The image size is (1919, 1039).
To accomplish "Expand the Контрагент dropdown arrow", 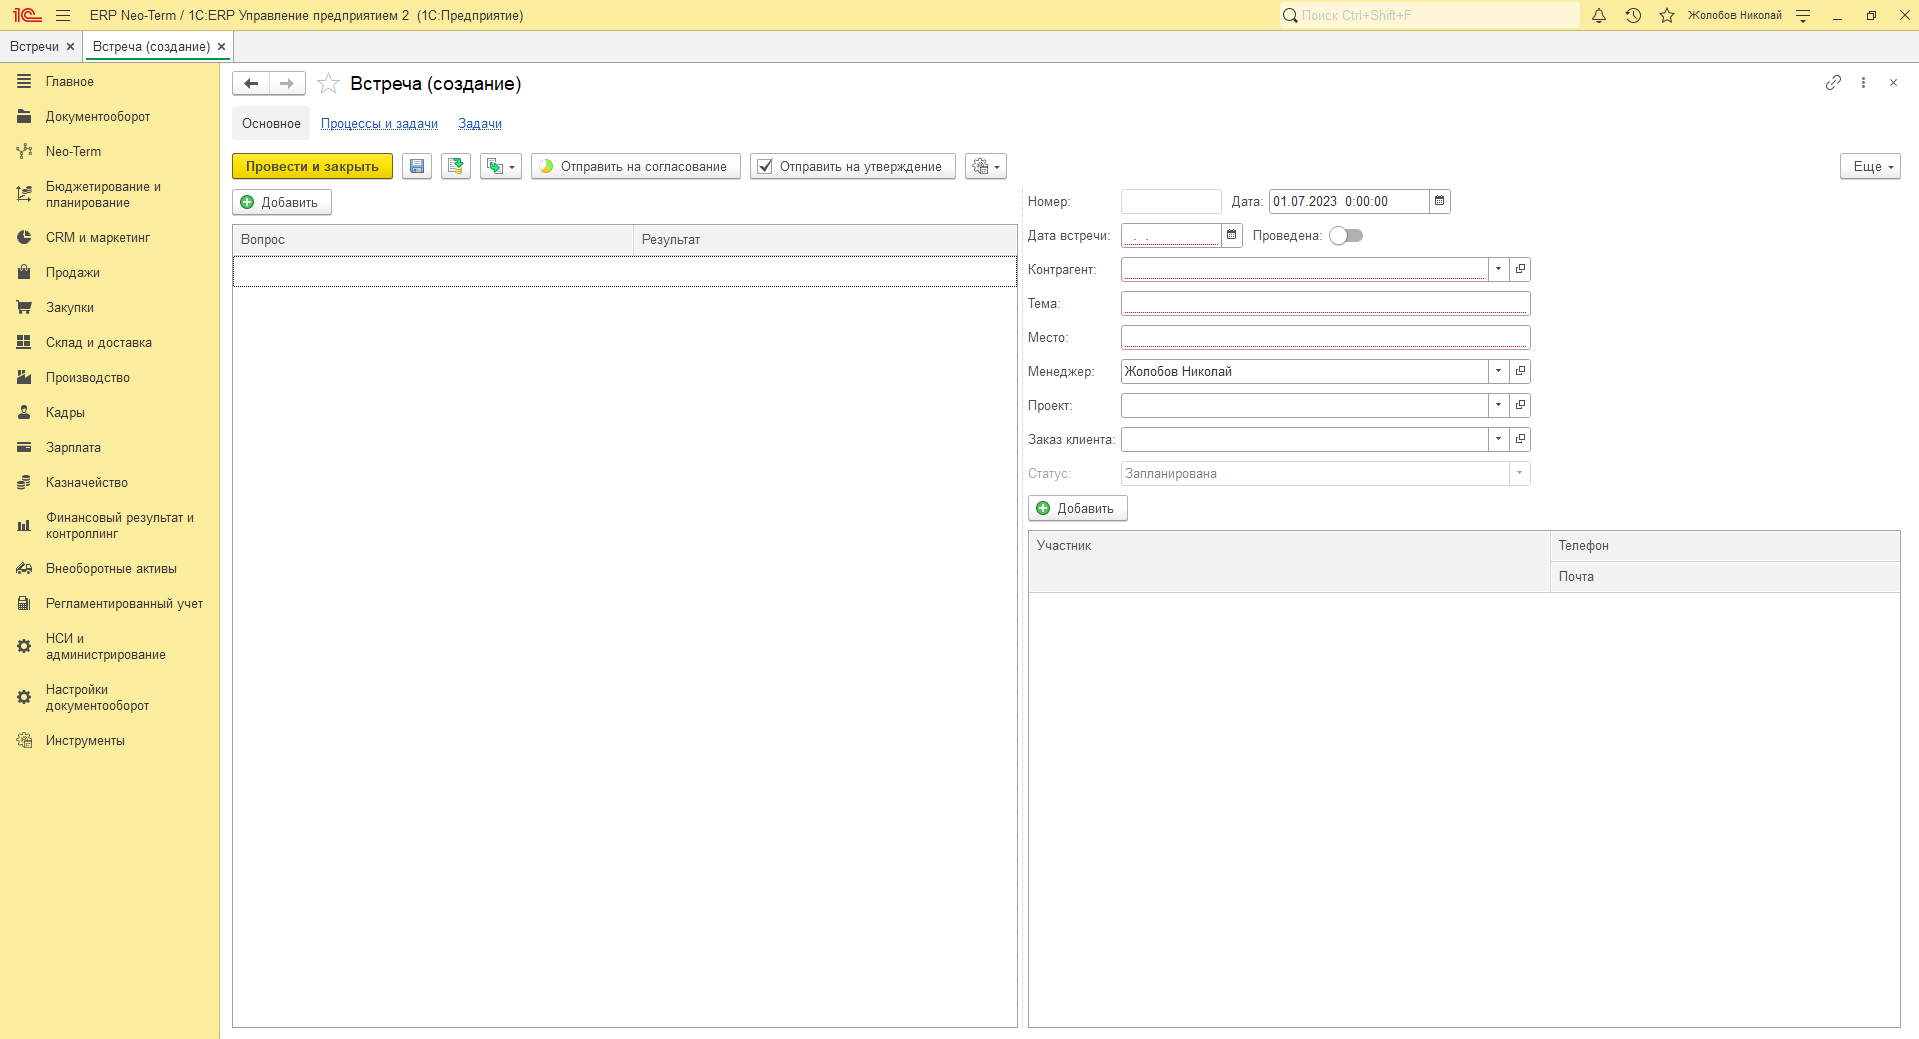I will (1498, 269).
